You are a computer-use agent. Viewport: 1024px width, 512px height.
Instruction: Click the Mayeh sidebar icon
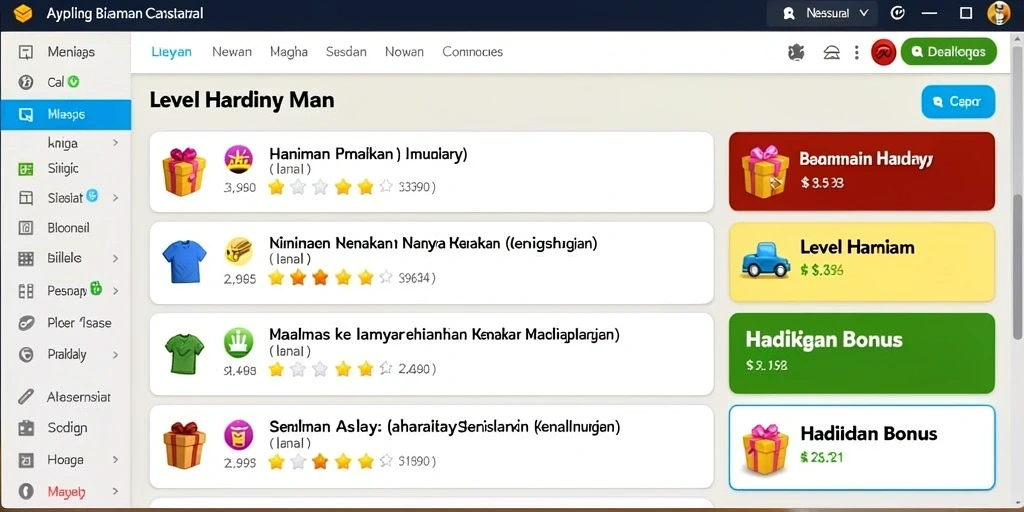pyautogui.click(x=25, y=491)
